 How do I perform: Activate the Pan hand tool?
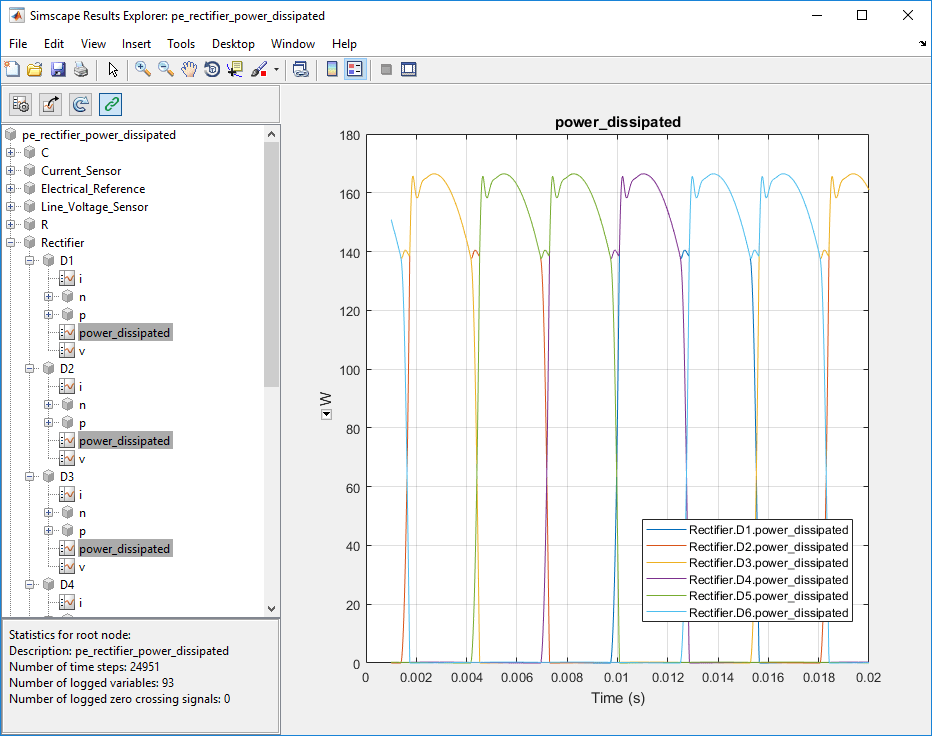(x=189, y=69)
